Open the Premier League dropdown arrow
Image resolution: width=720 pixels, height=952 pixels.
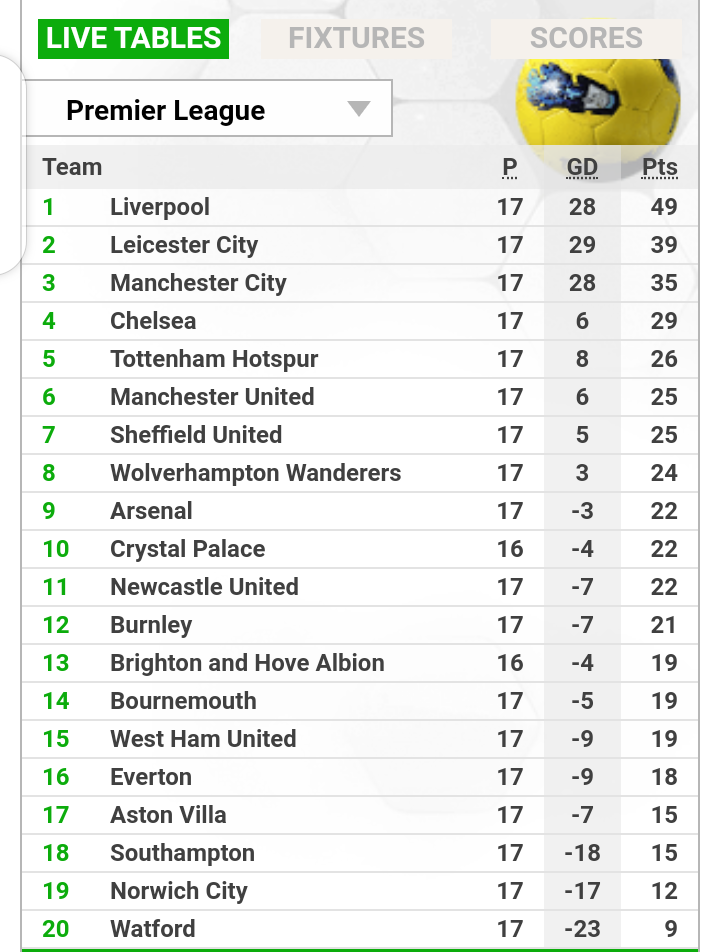[x=359, y=109]
